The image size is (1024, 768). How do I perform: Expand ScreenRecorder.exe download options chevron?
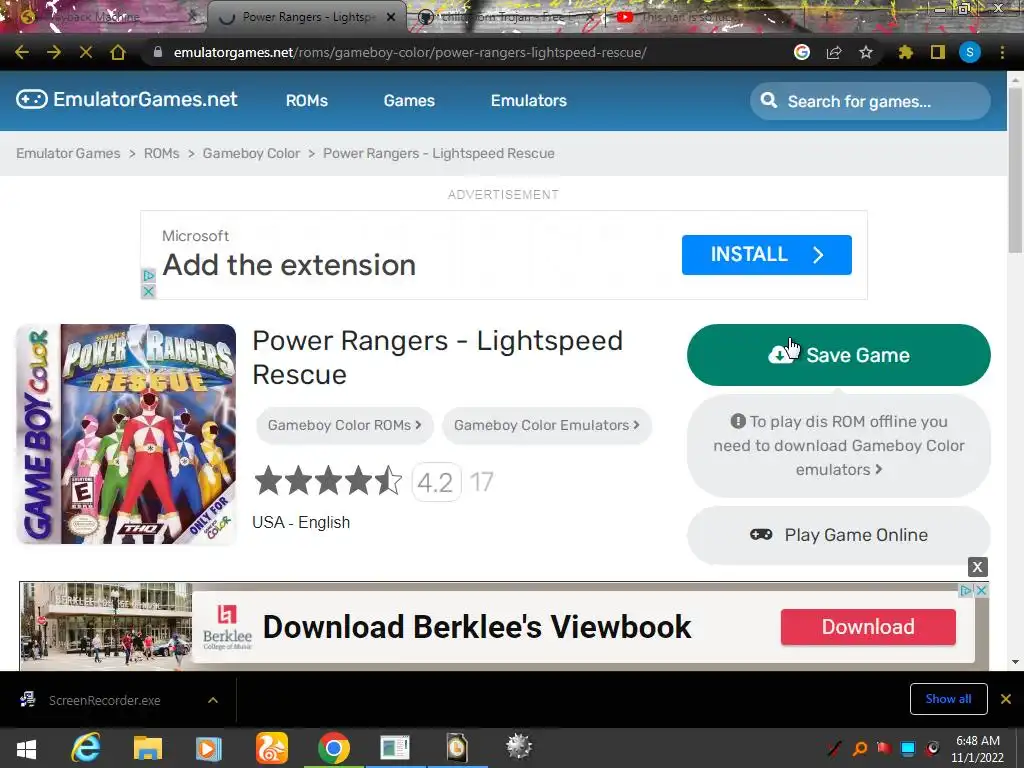213,700
